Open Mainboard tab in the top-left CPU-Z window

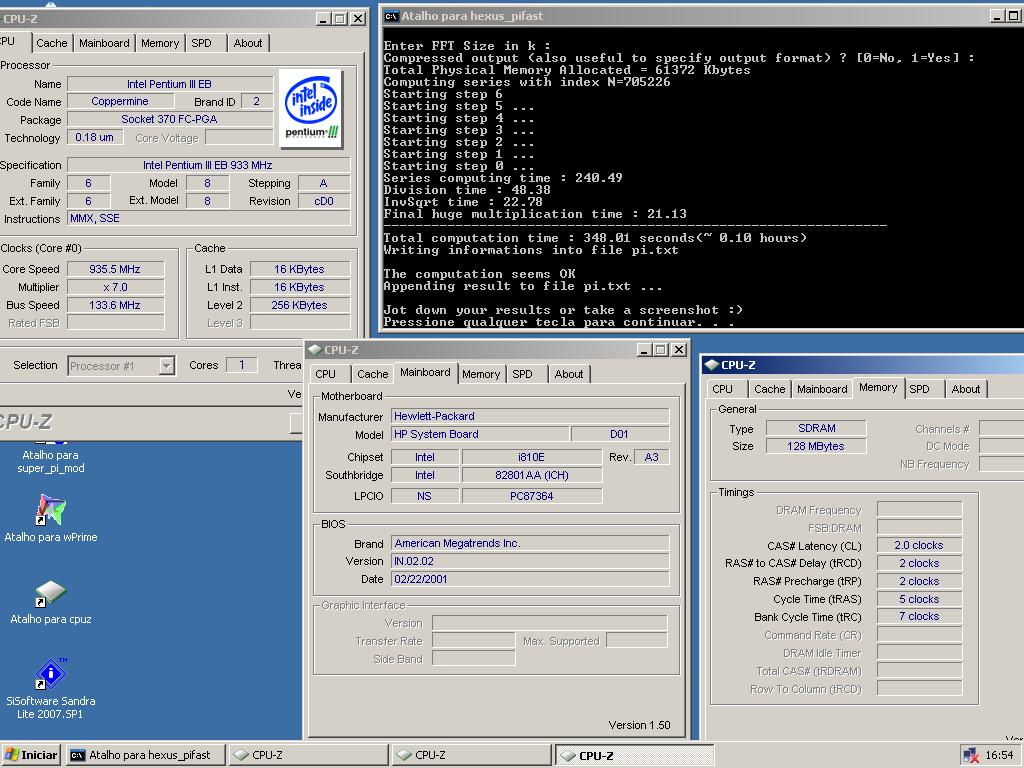coord(104,43)
